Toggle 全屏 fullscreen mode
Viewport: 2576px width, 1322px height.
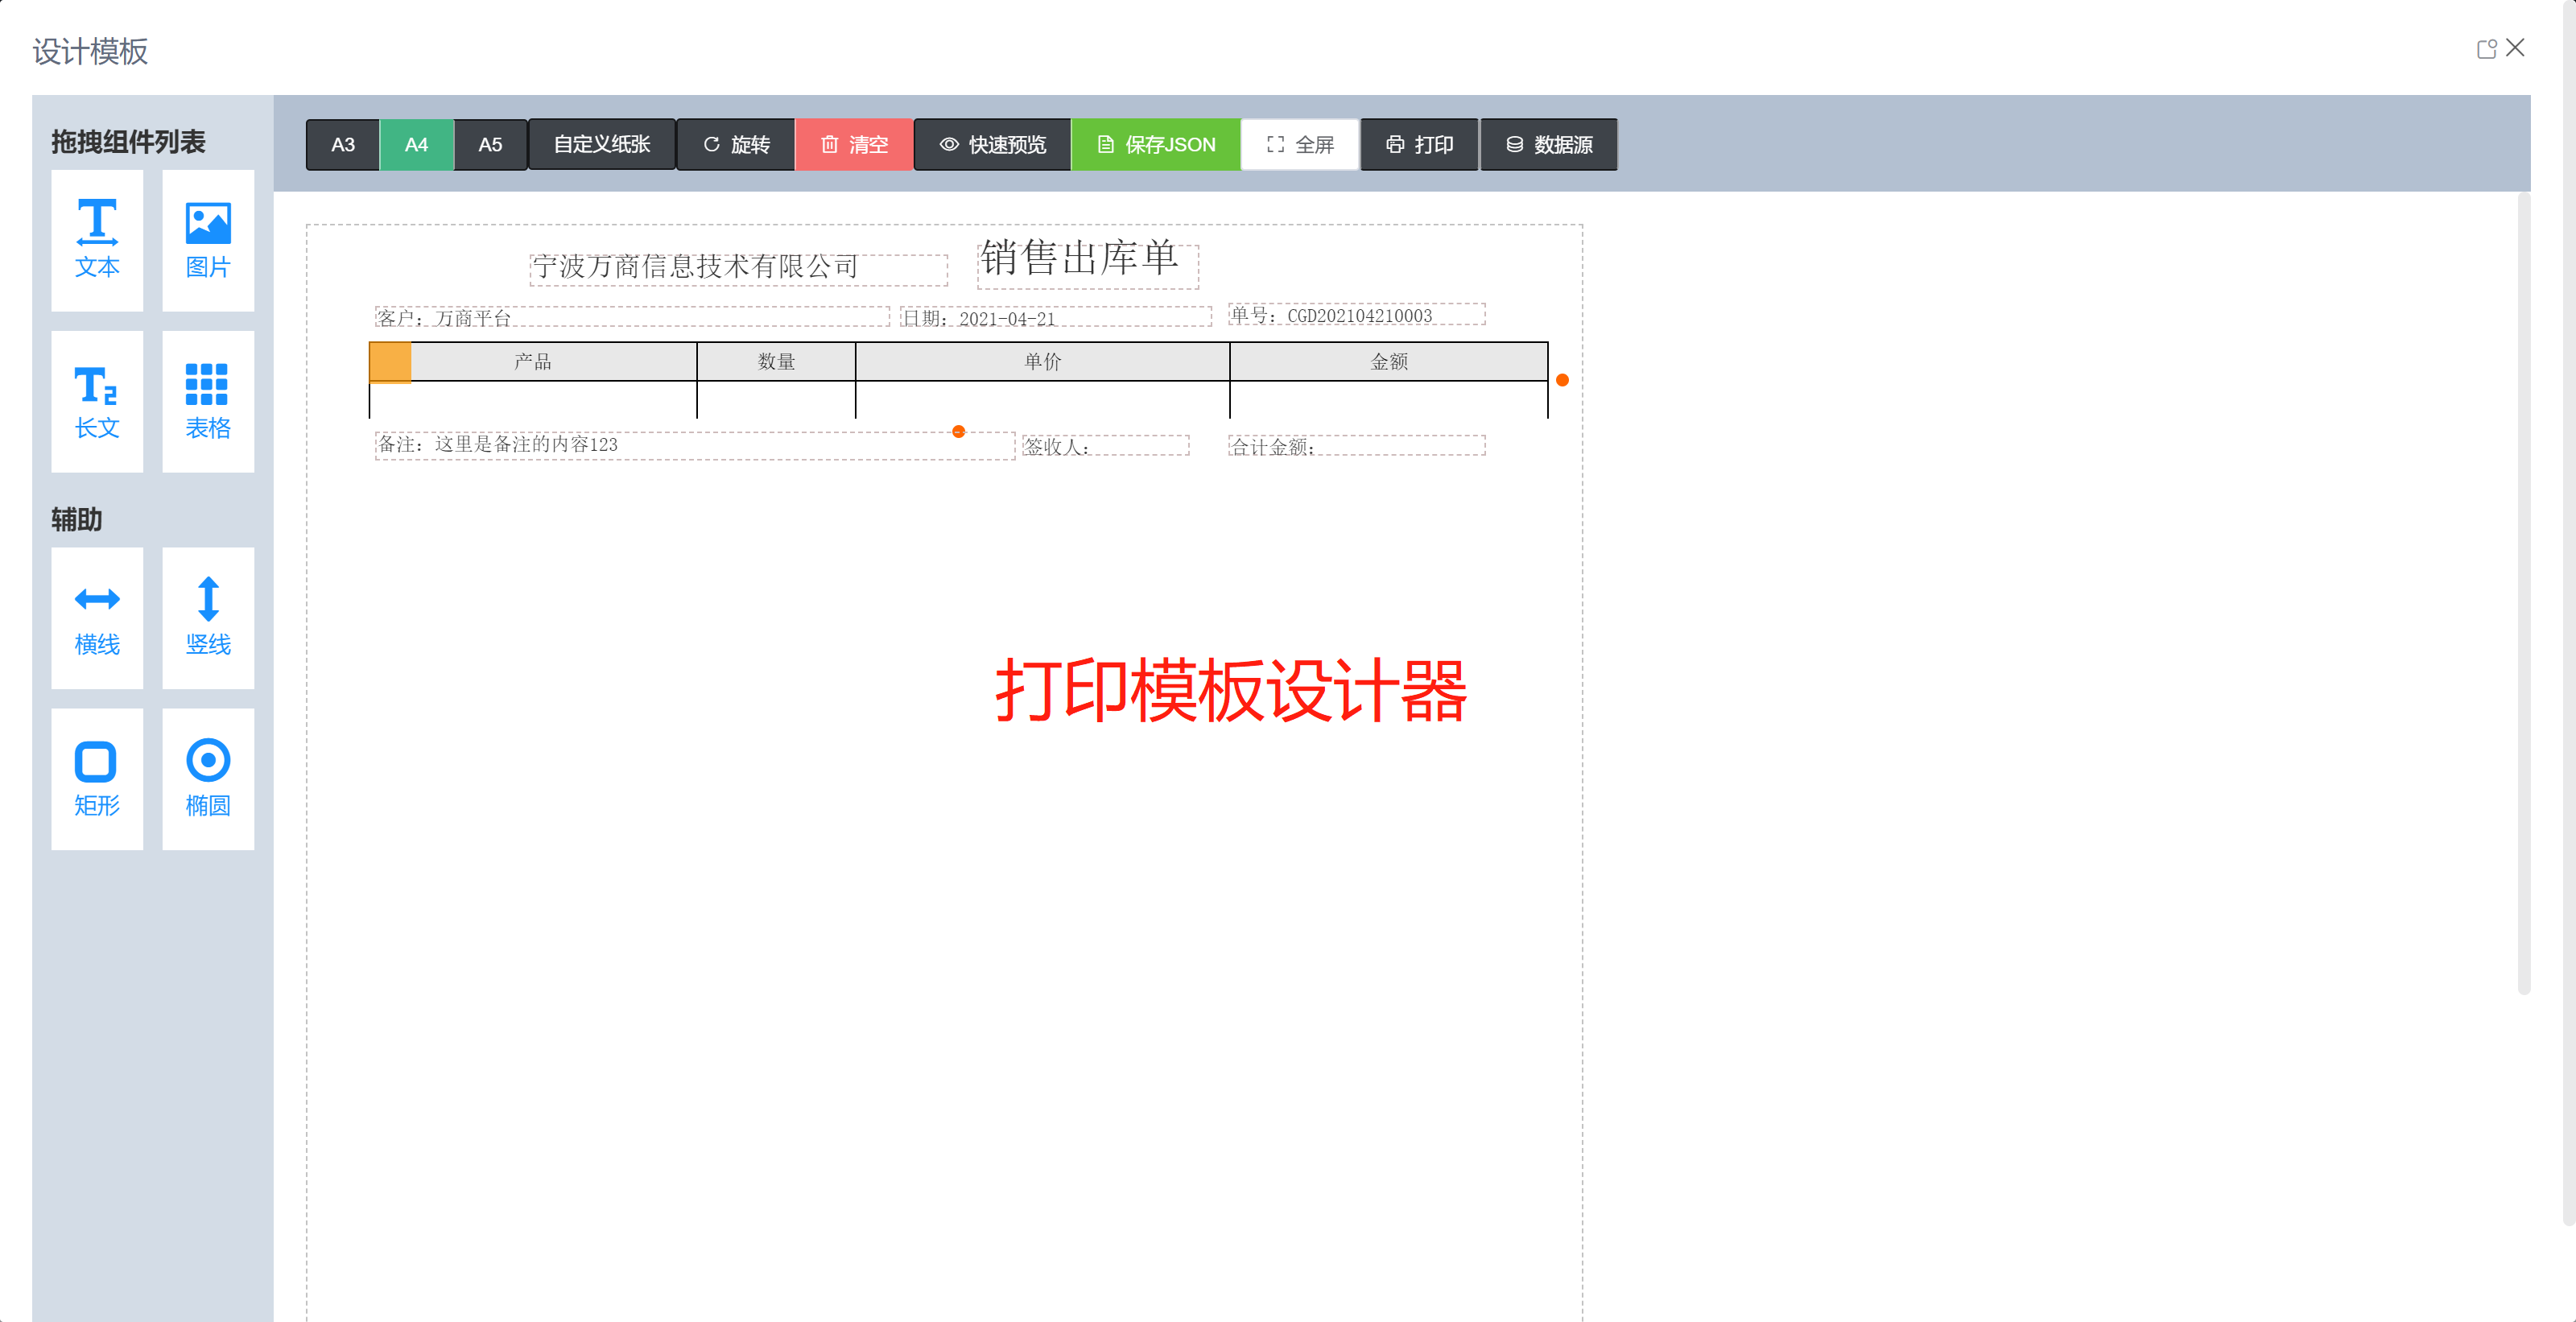point(1300,144)
